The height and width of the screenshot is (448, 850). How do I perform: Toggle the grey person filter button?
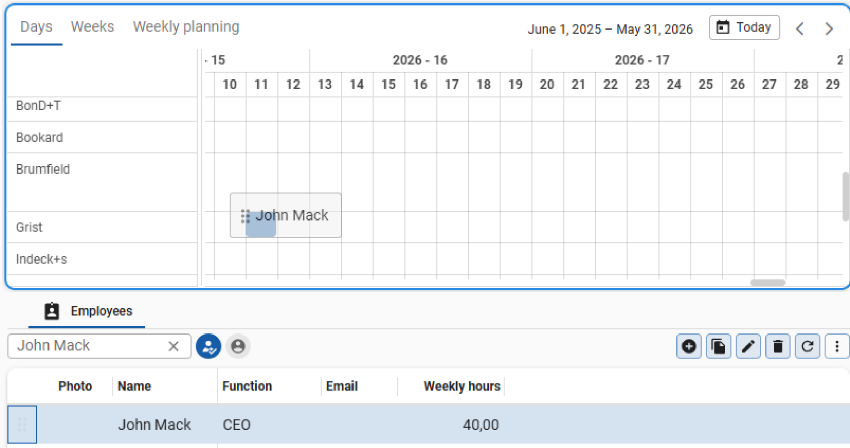(238, 346)
